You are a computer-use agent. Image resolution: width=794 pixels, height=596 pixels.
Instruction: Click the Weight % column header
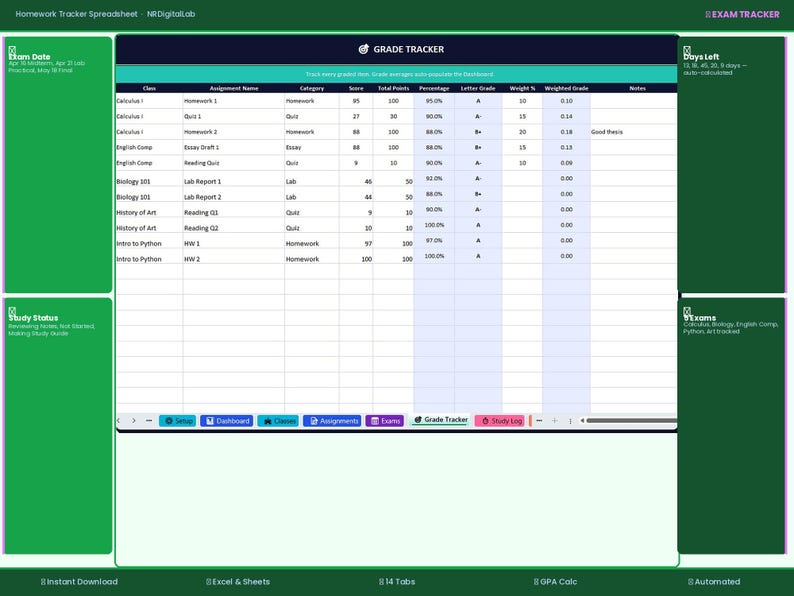pos(522,88)
